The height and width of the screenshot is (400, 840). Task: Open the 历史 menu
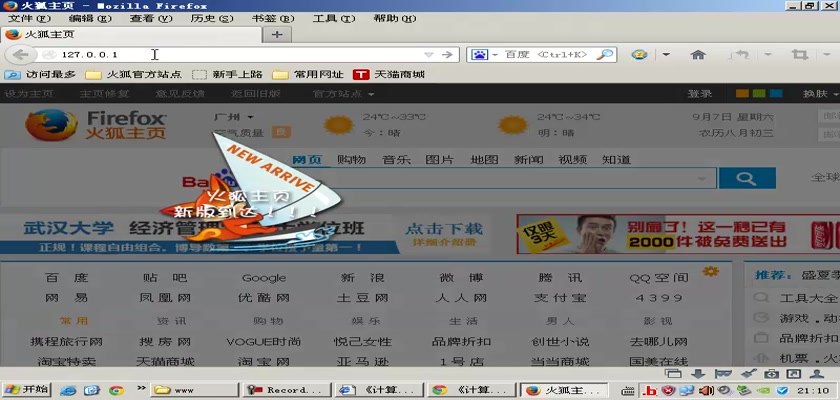coord(212,18)
